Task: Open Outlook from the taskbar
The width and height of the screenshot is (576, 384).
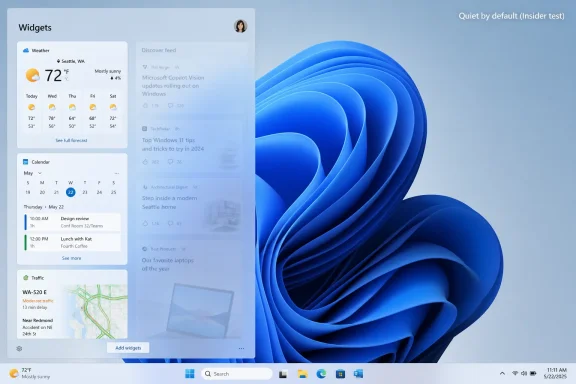Action: [359, 374]
